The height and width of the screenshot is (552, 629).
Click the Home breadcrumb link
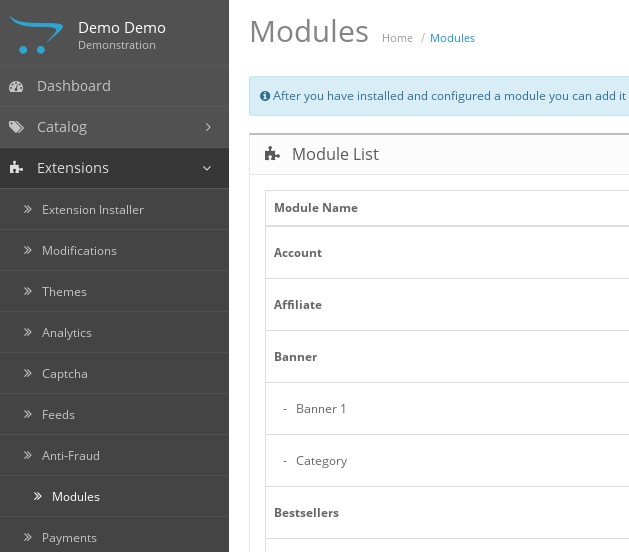pyautogui.click(x=397, y=38)
